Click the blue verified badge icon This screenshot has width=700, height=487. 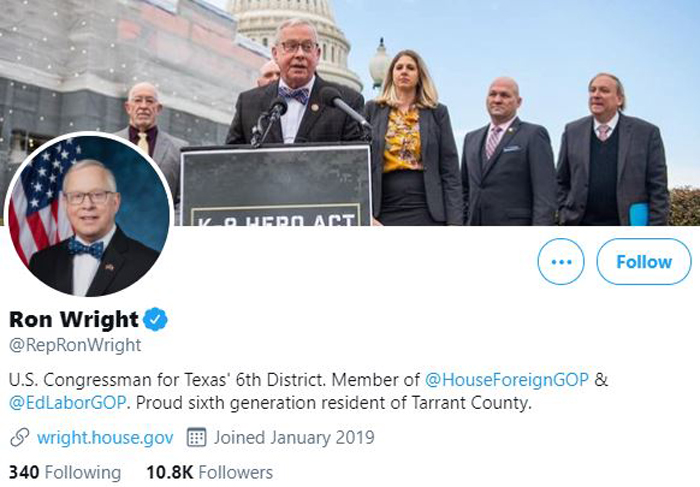[155, 319]
